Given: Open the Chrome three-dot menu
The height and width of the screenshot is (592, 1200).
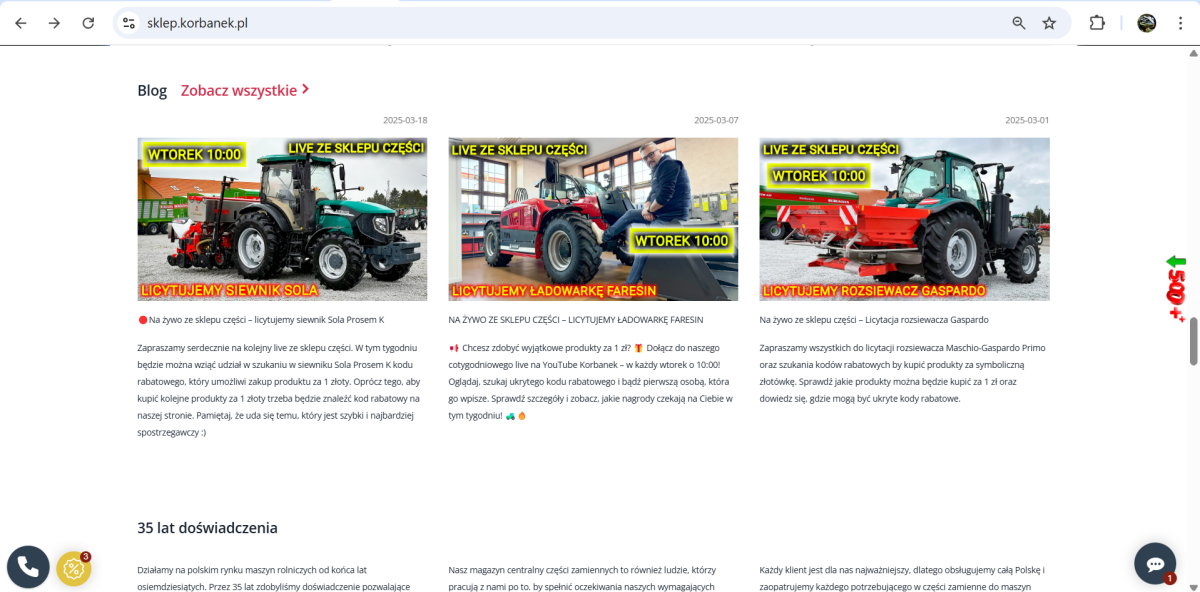Looking at the screenshot, I should tap(1180, 23).
